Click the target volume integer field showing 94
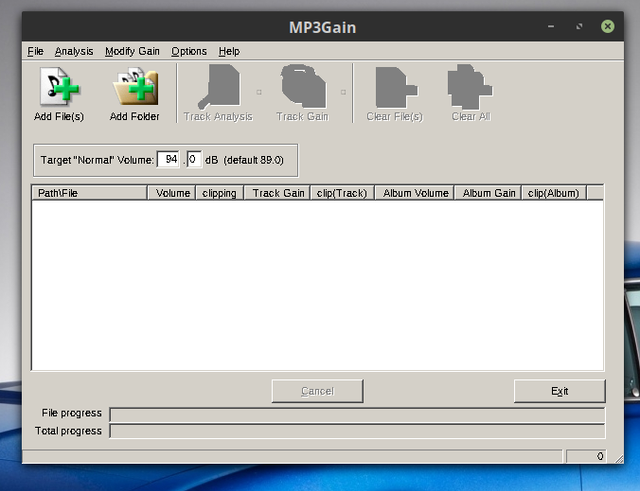 (x=168, y=160)
